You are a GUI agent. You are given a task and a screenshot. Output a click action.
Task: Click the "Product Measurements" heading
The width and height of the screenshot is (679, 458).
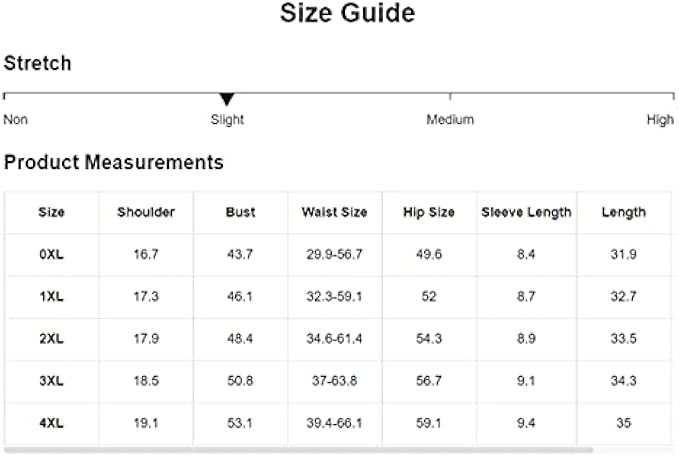(113, 162)
